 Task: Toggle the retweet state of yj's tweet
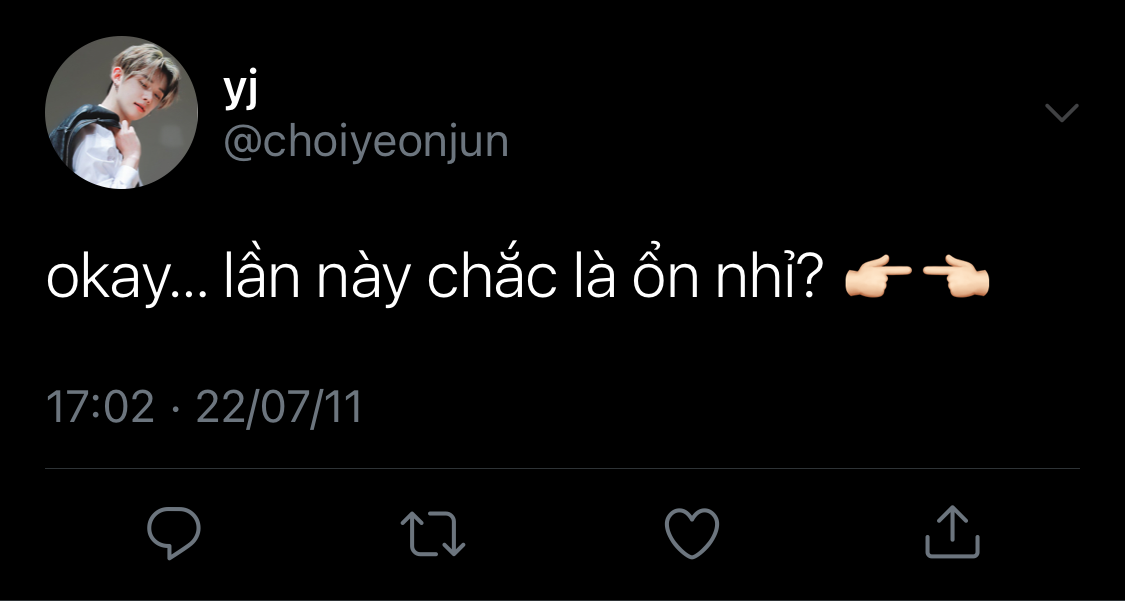click(433, 534)
